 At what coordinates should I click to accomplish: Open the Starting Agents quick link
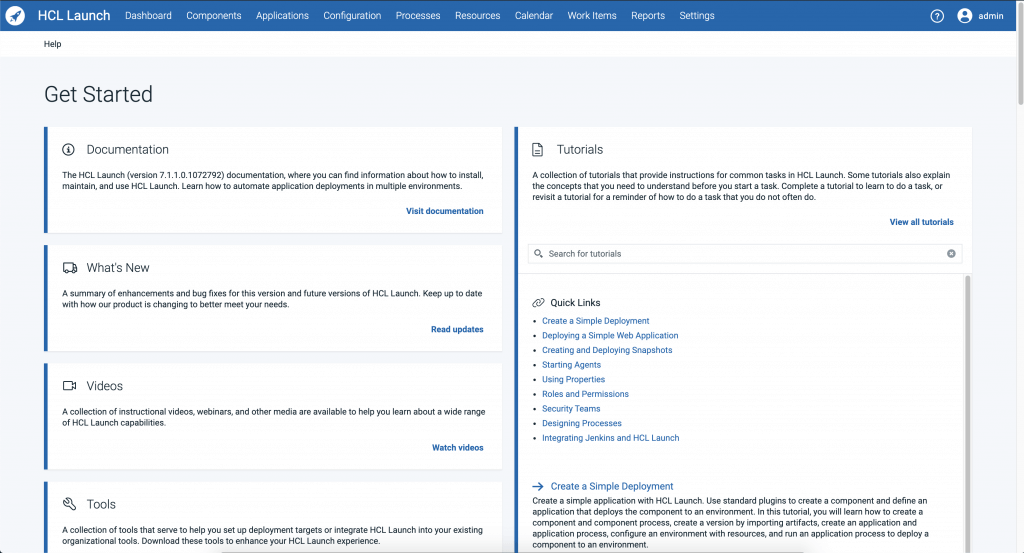pos(571,365)
